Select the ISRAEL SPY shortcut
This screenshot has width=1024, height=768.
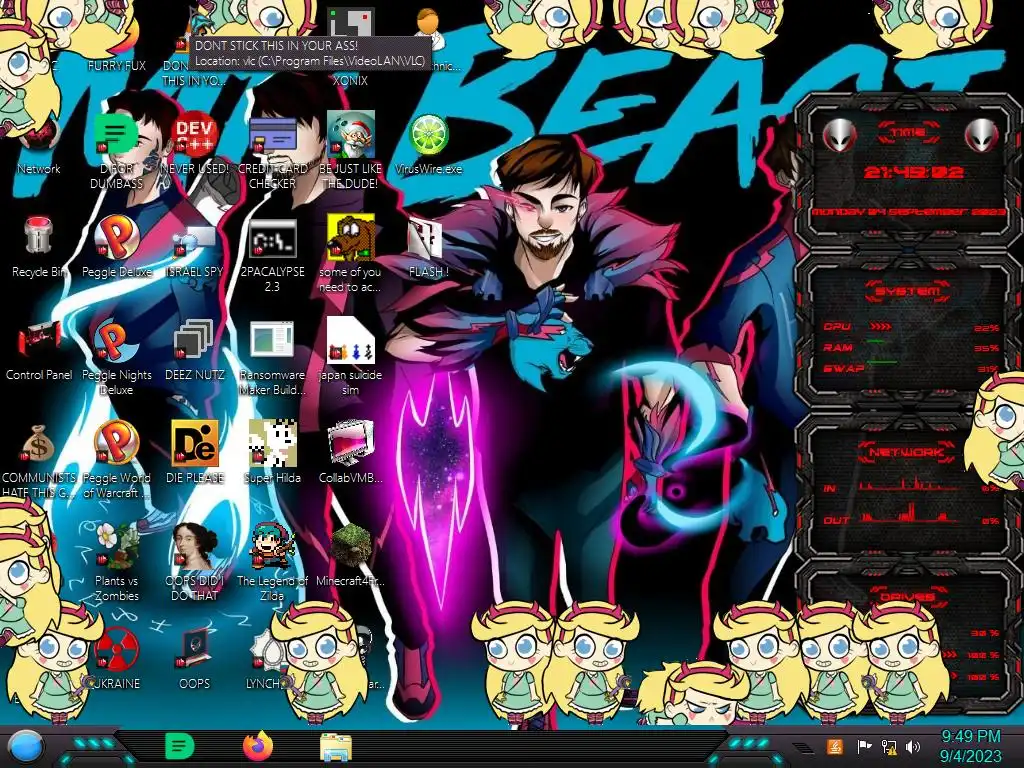pos(195,251)
